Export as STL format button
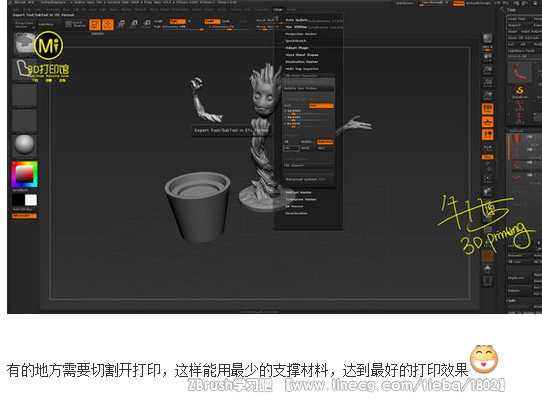 [x=291, y=148]
